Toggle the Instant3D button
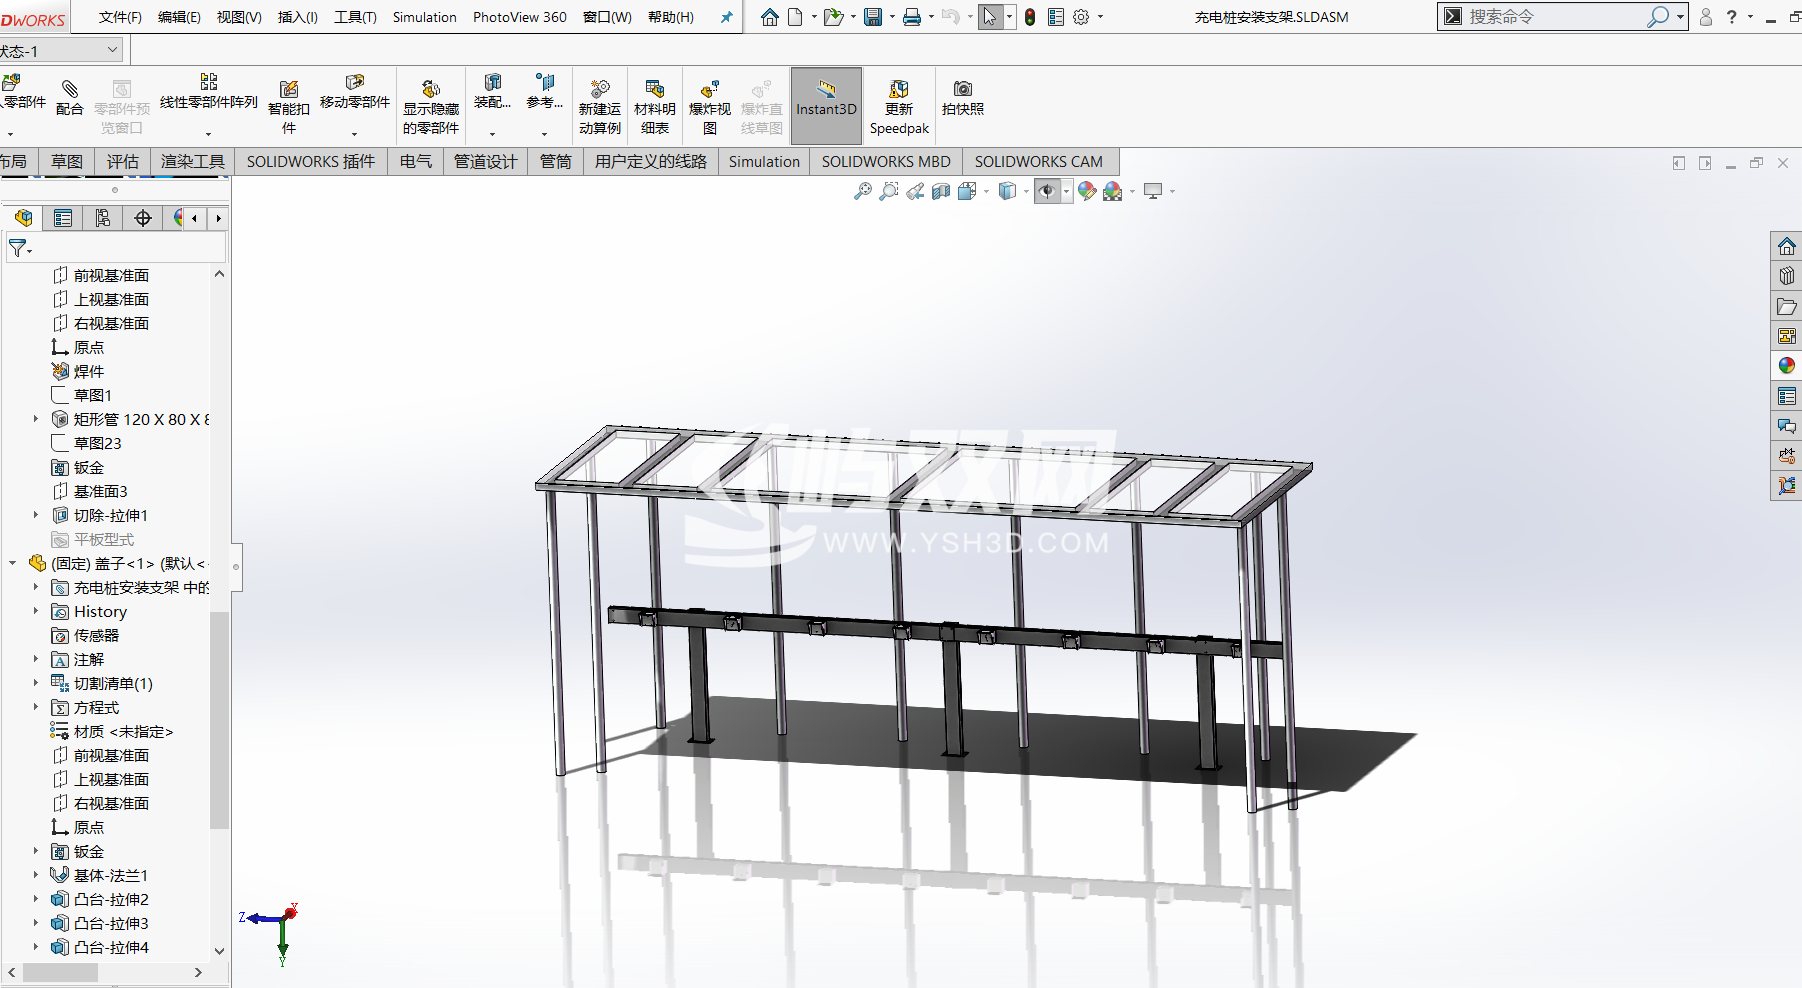Image resolution: width=1802 pixels, height=988 pixels. (x=826, y=106)
